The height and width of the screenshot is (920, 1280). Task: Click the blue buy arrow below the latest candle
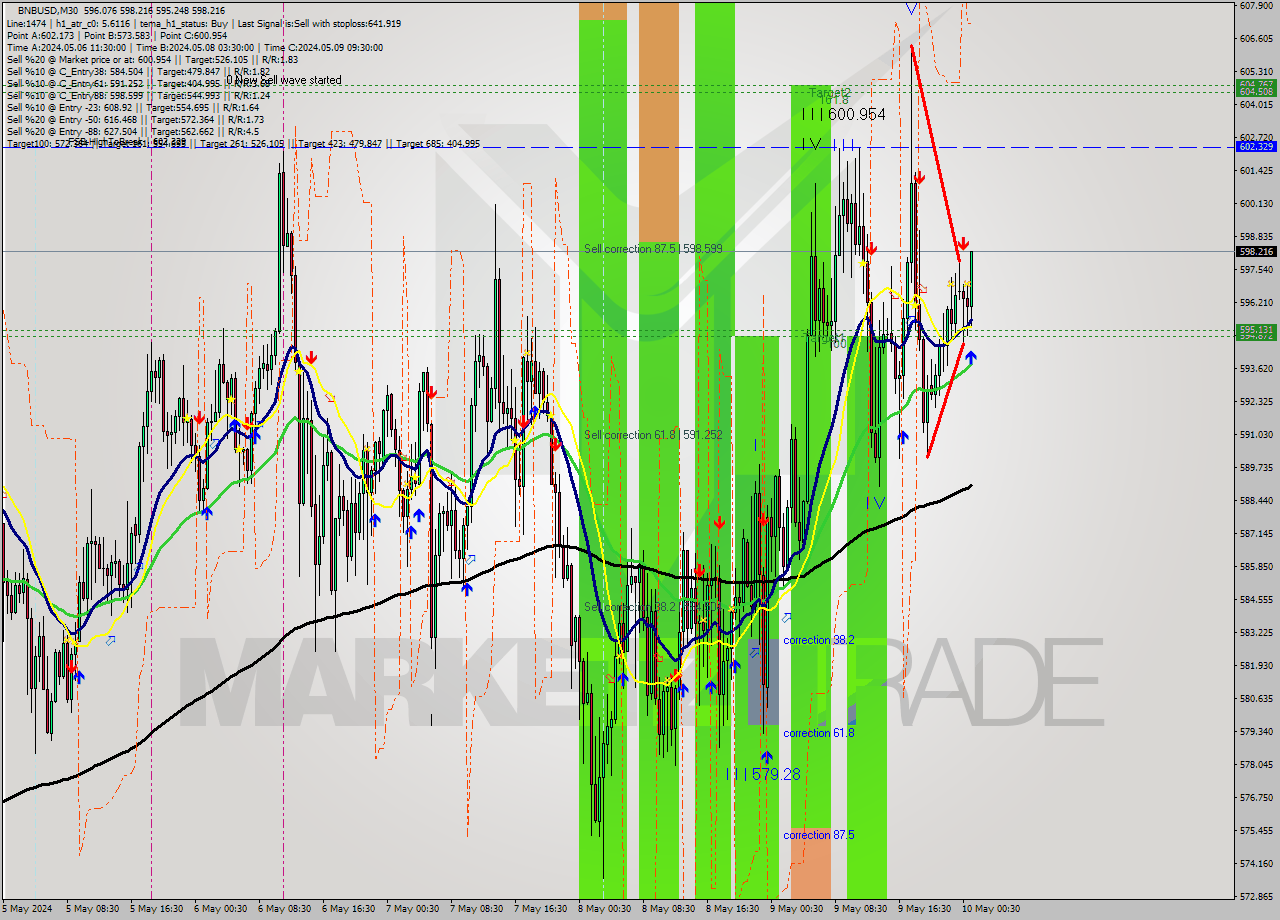[970, 357]
